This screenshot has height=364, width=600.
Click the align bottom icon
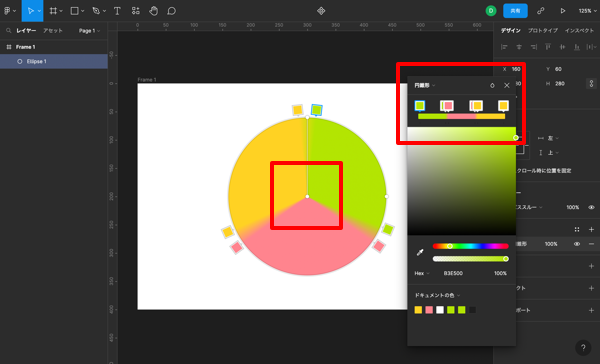[x=577, y=47]
